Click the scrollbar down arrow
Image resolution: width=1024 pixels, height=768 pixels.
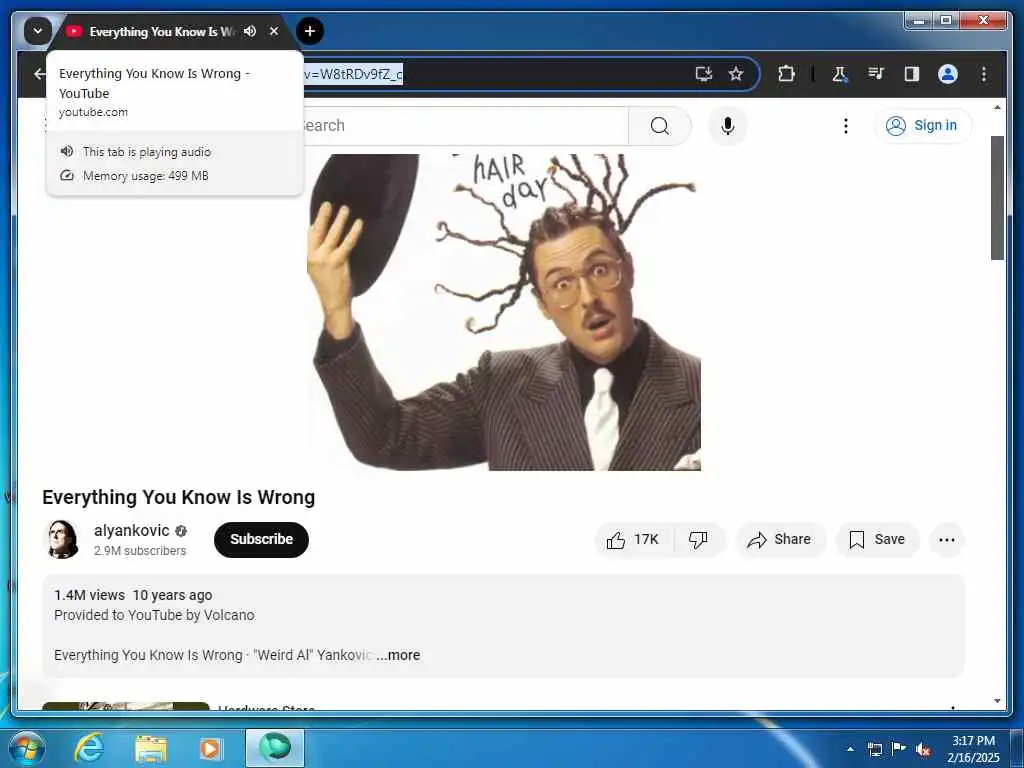point(997,701)
